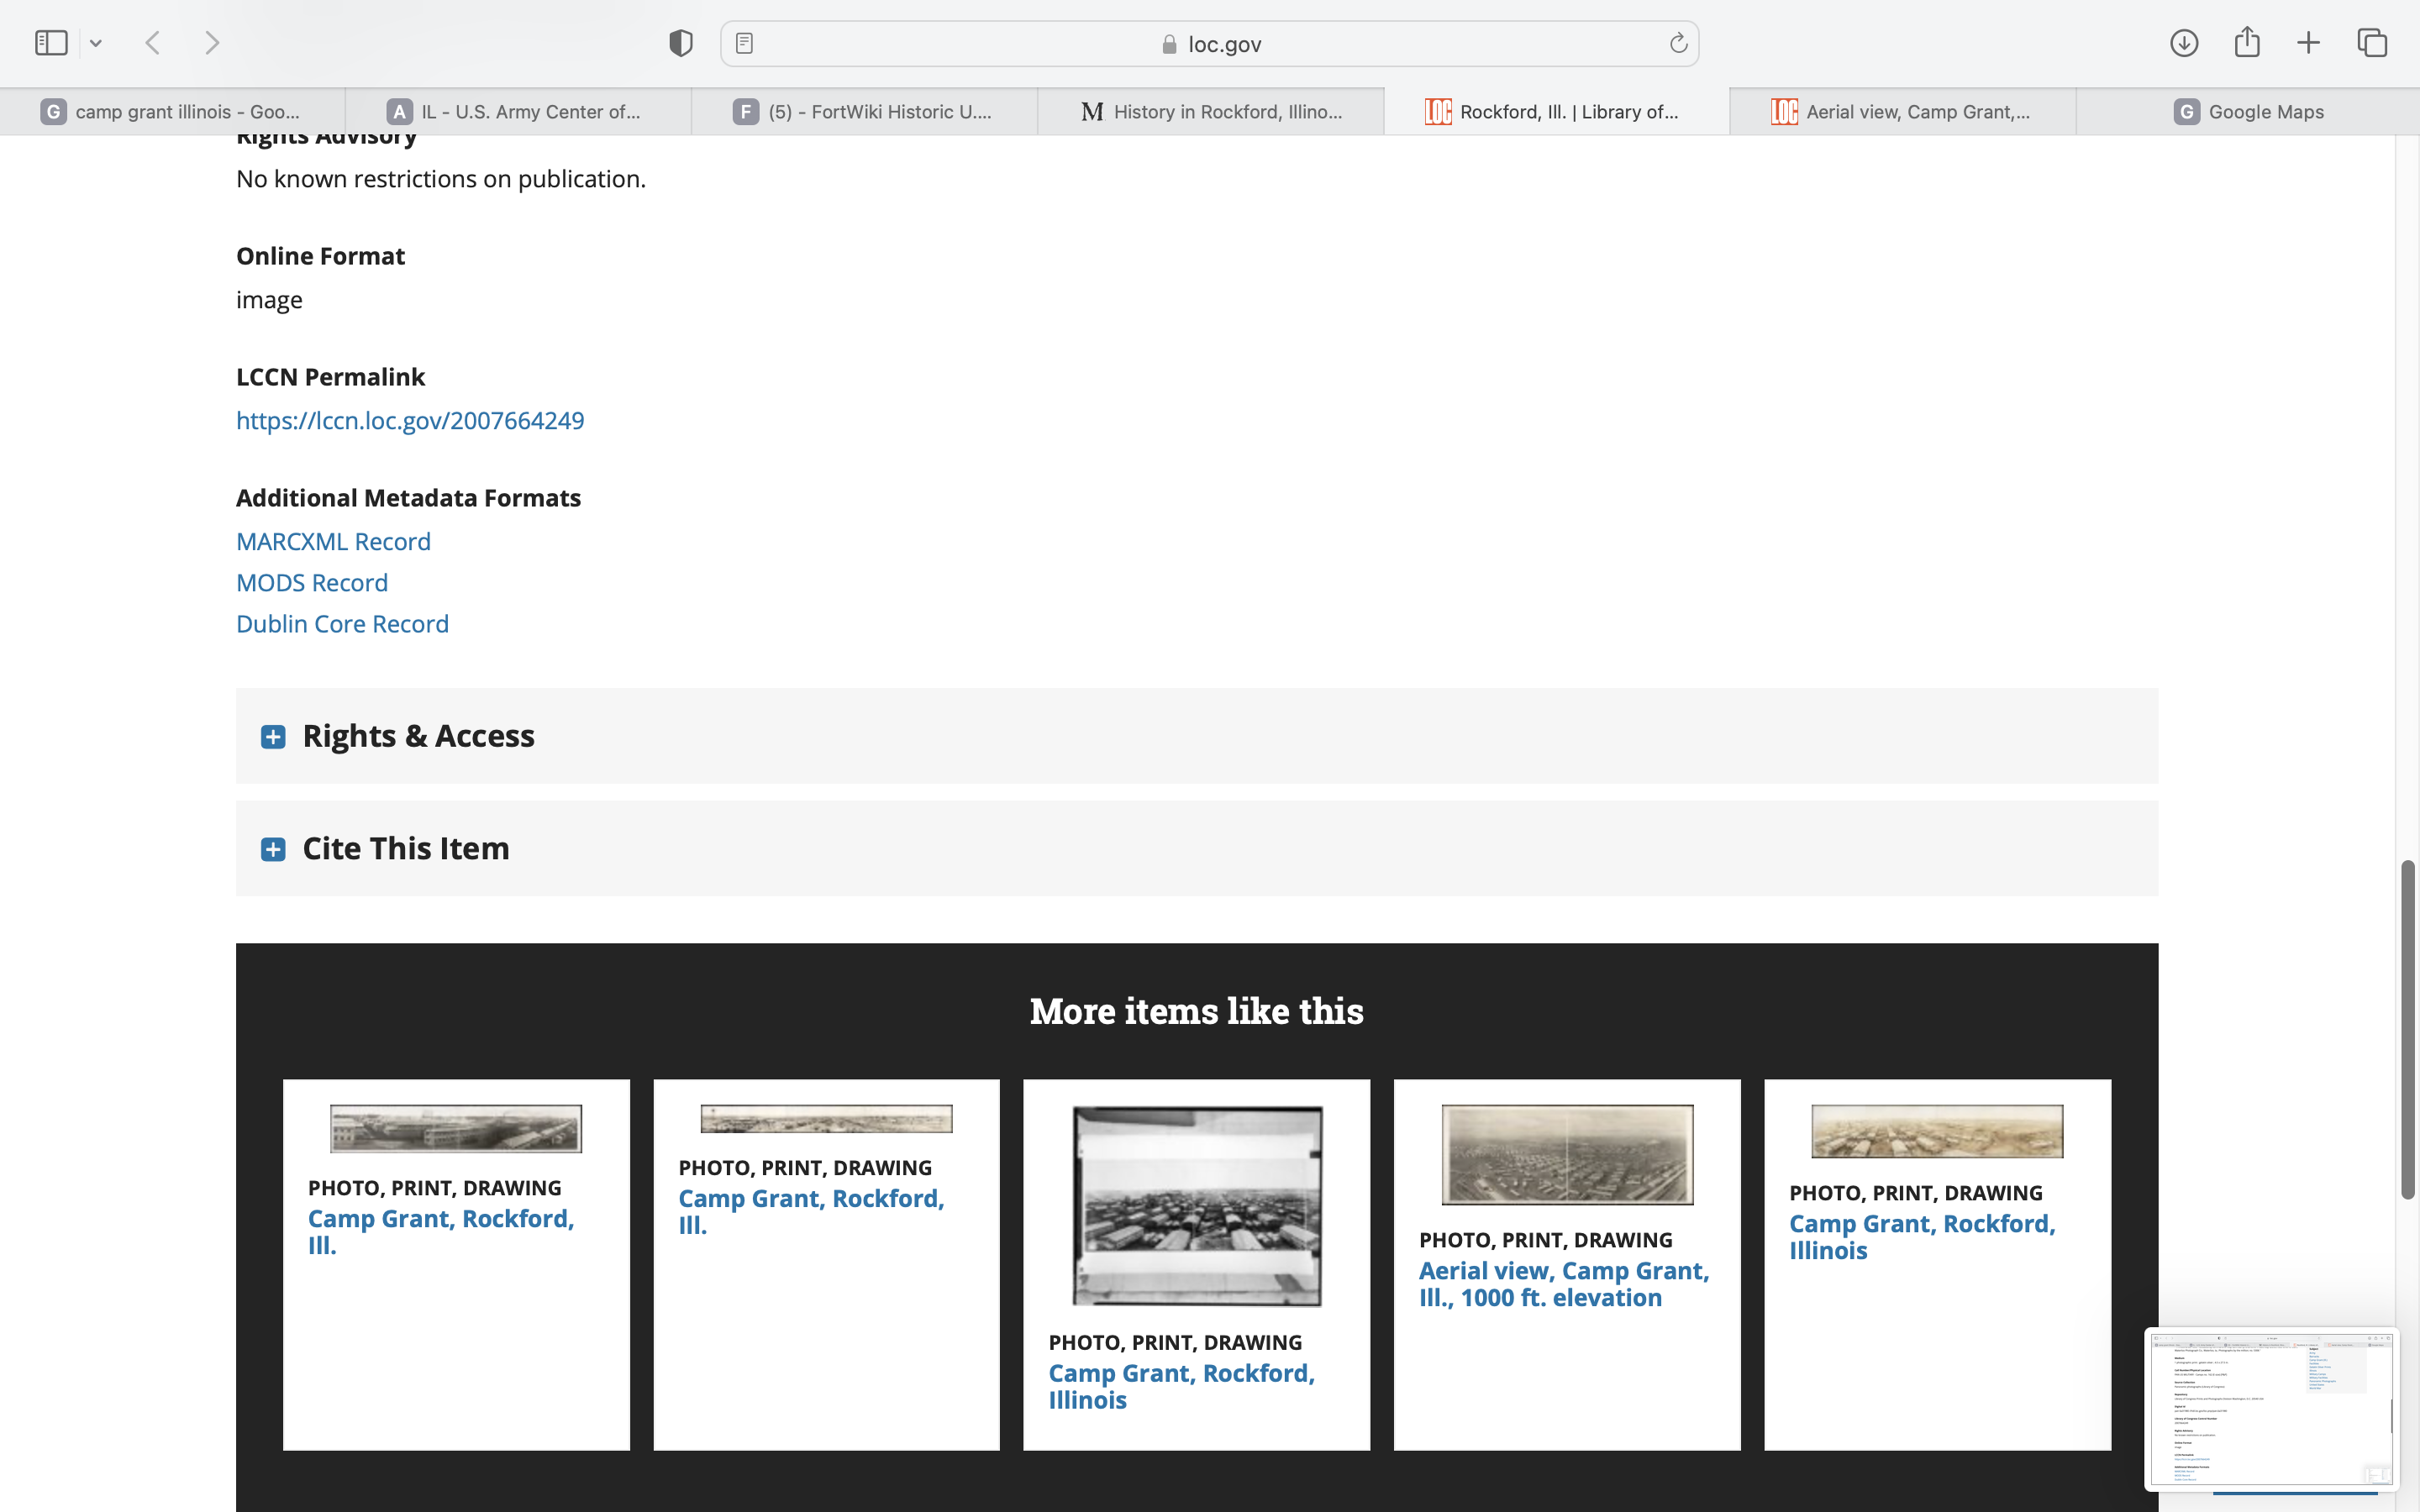Open the Dublin Core Record link
Screen dimensions: 2420x1512
(x=342, y=624)
